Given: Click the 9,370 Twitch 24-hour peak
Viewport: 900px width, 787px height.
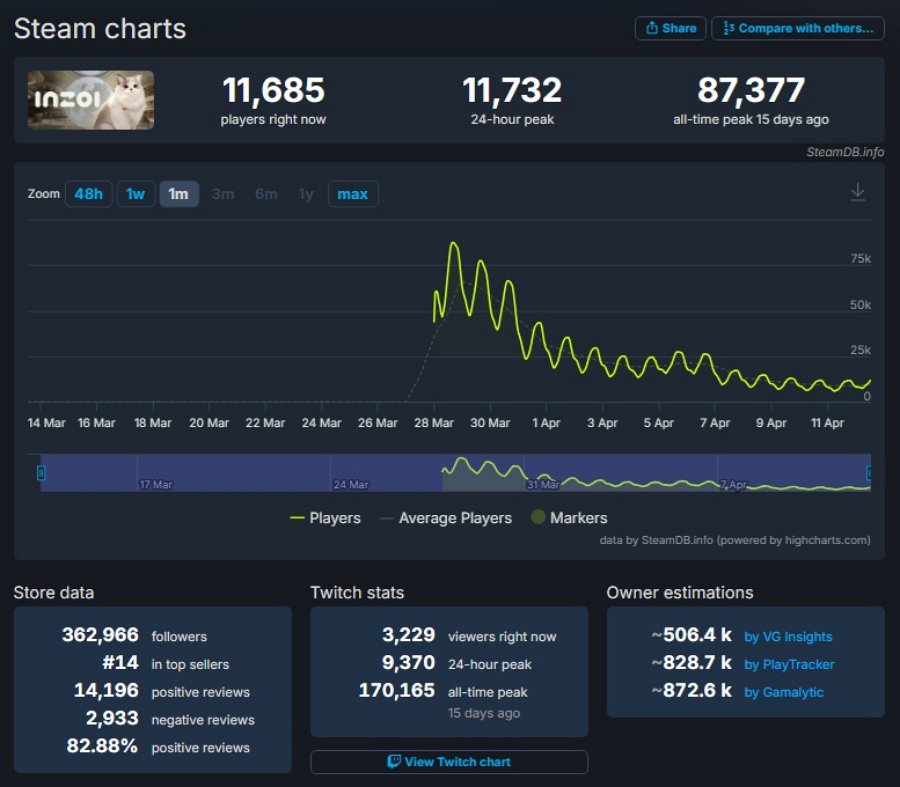Looking at the screenshot, I should click(x=409, y=663).
